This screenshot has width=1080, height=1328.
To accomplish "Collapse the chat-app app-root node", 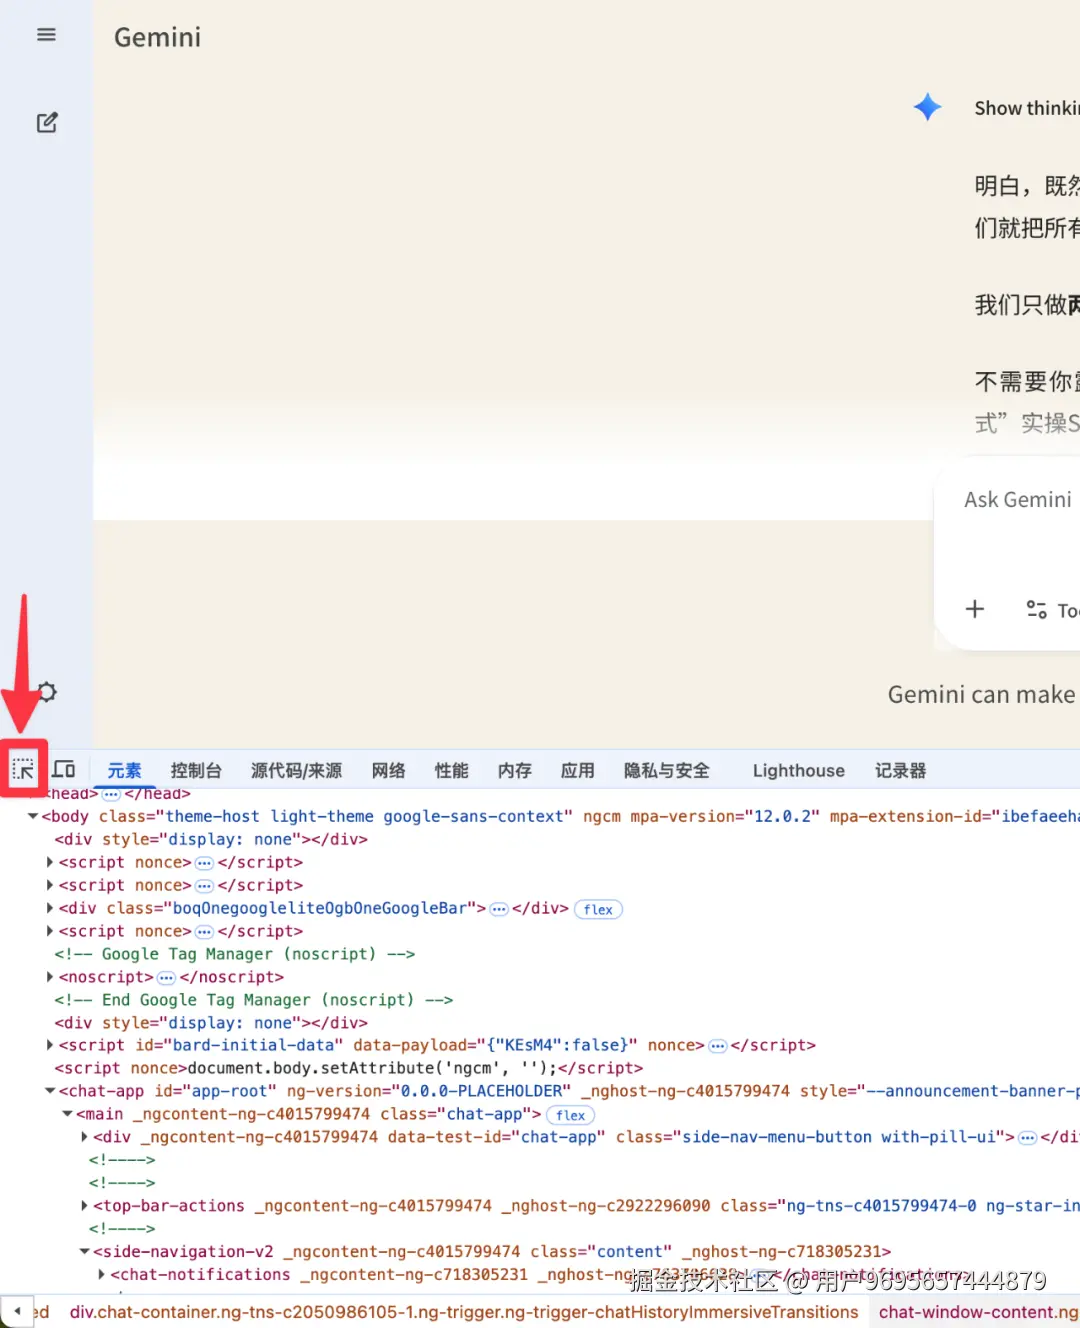I will [x=50, y=1091].
